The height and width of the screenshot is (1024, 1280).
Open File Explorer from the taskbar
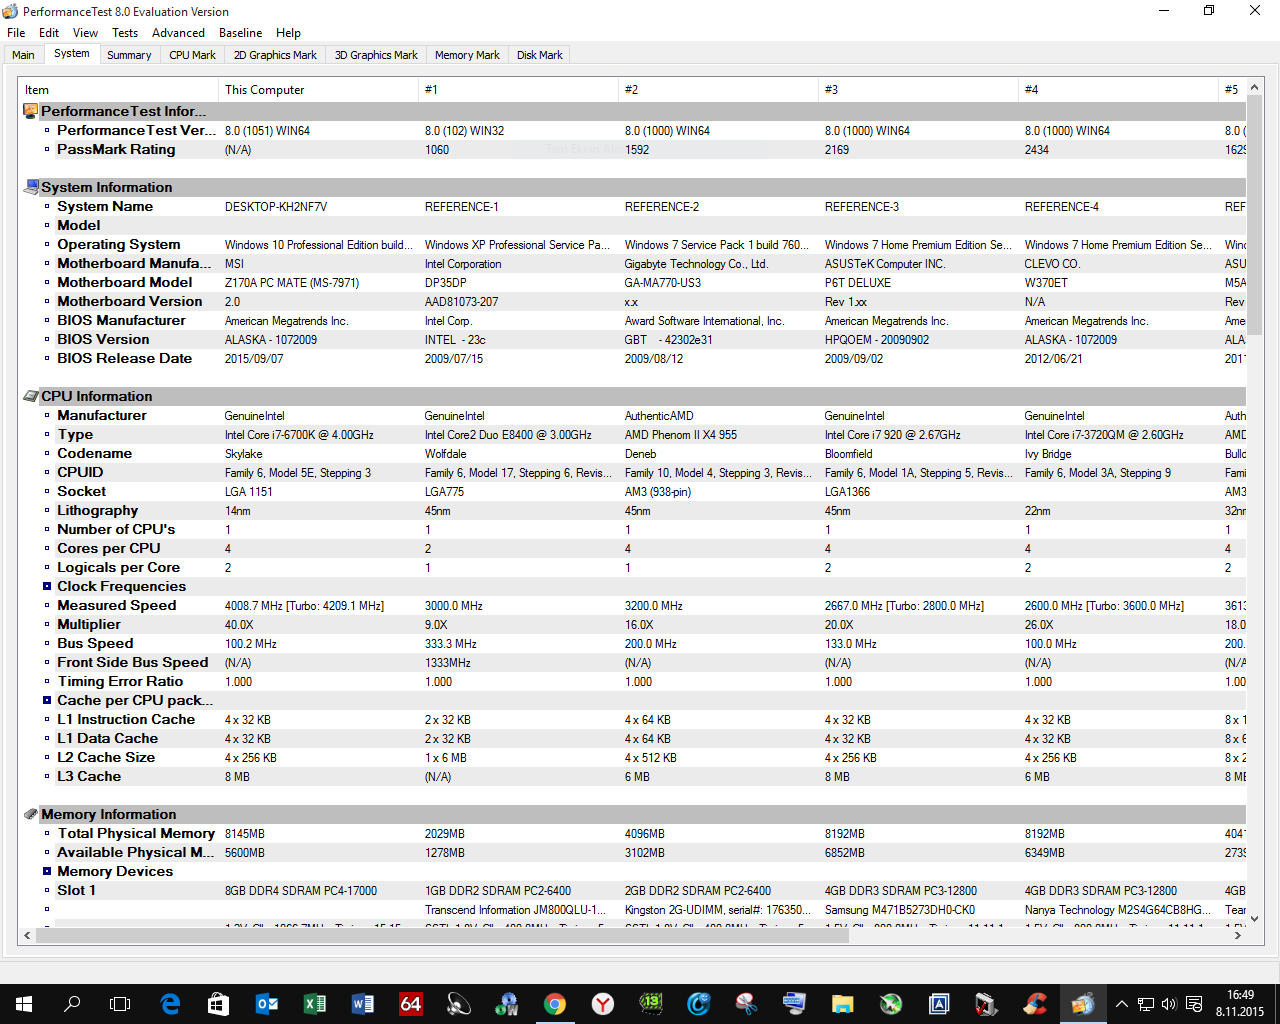[x=843, y=1003]
